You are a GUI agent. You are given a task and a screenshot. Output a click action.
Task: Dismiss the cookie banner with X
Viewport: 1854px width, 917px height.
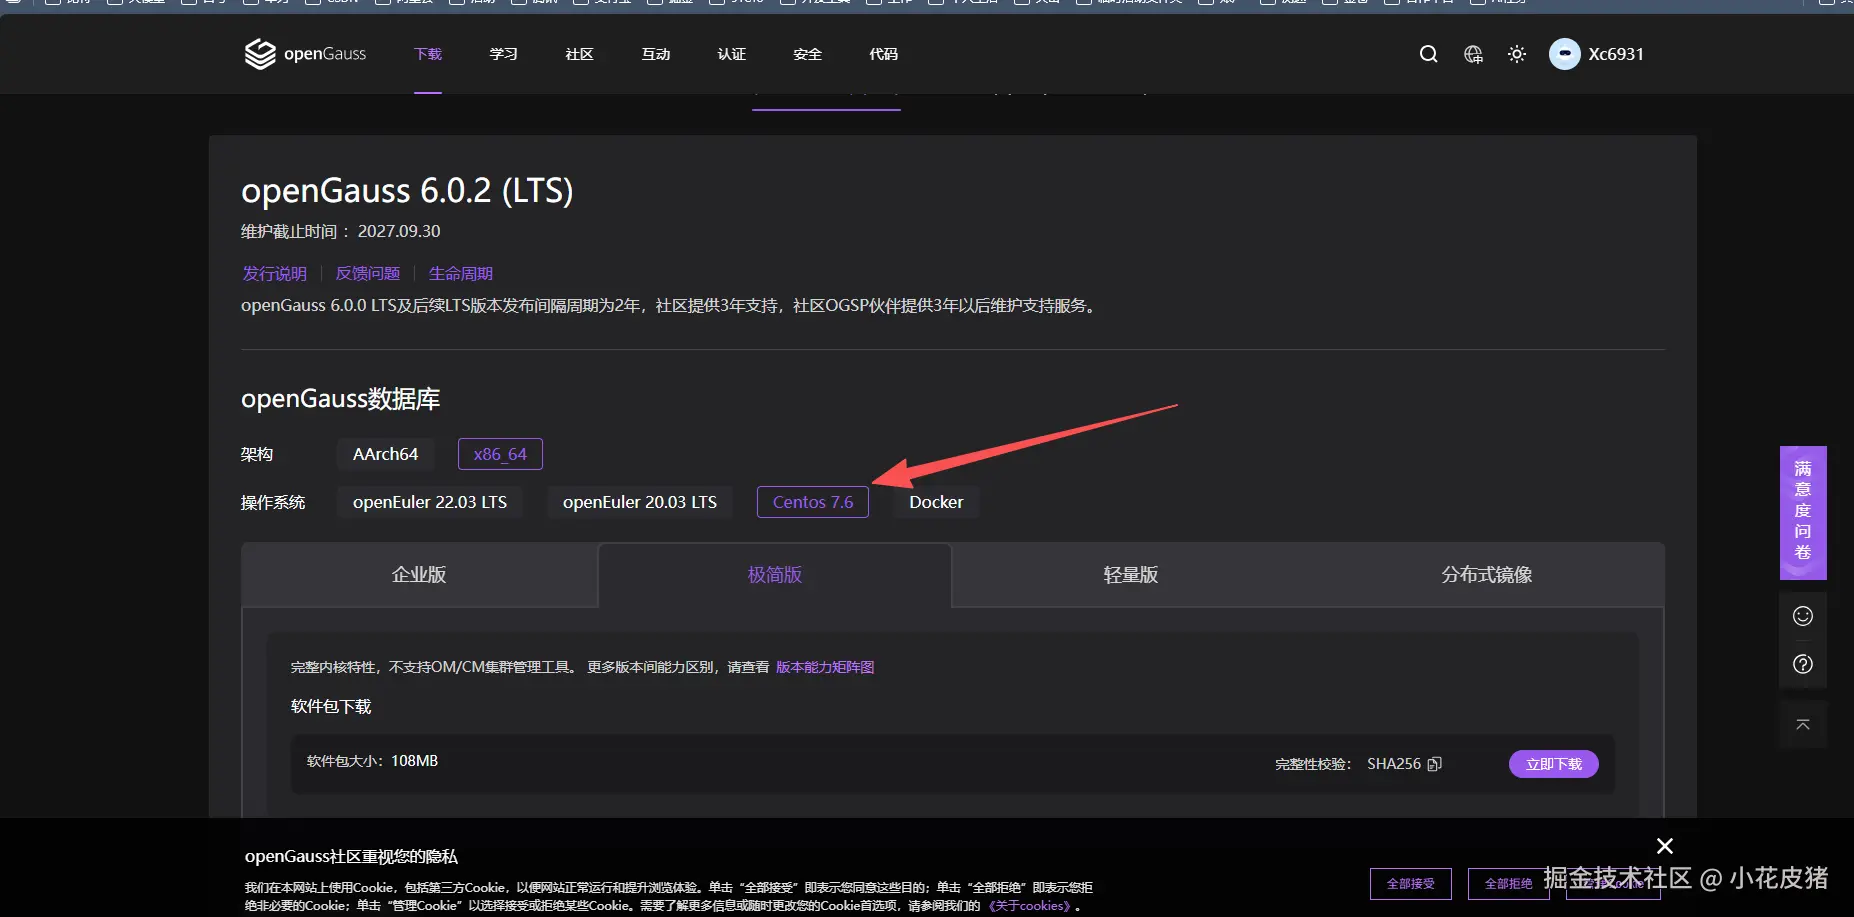(x=1664, y=846)
